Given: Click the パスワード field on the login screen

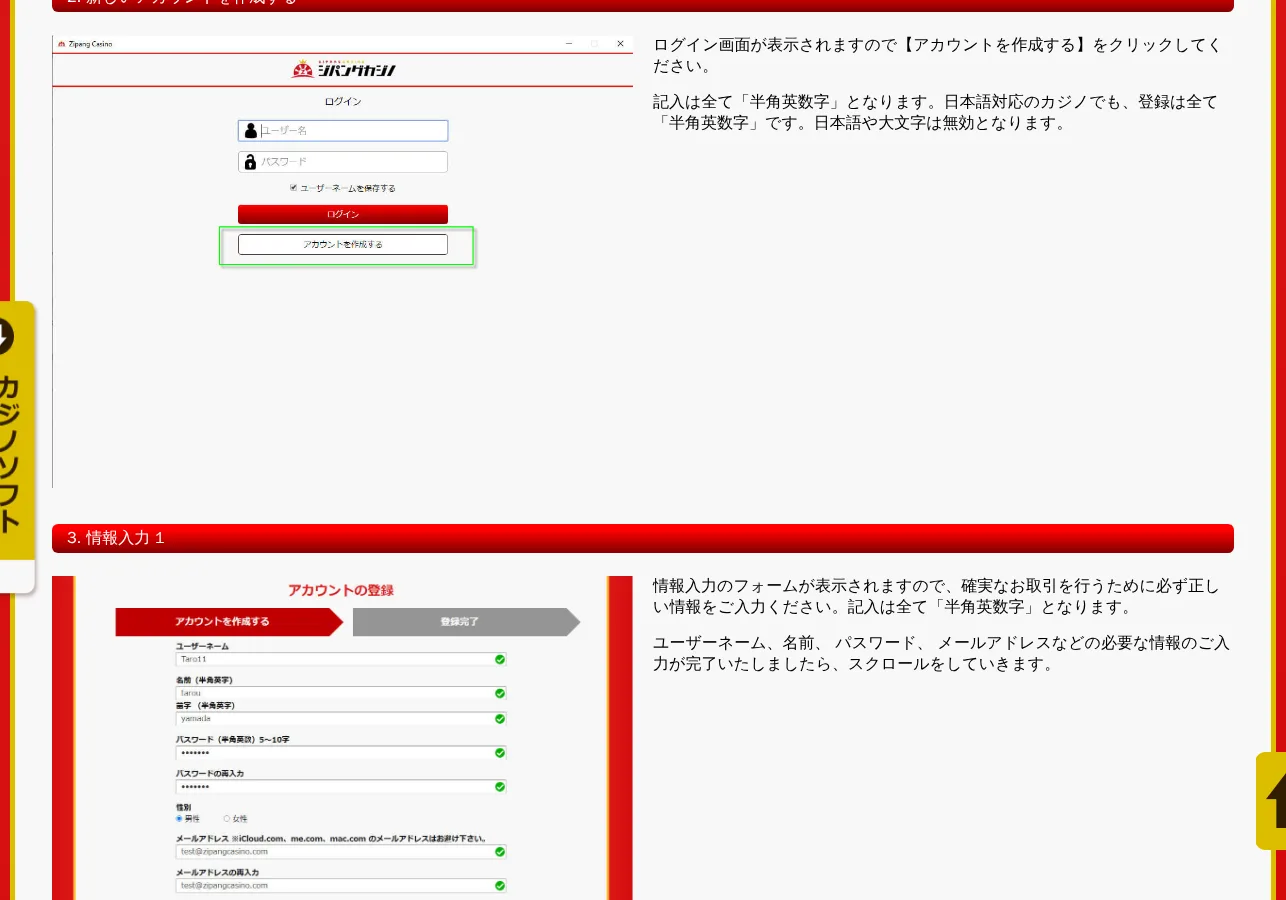Looking at the screenshot, I should click(x=343, y=162).
